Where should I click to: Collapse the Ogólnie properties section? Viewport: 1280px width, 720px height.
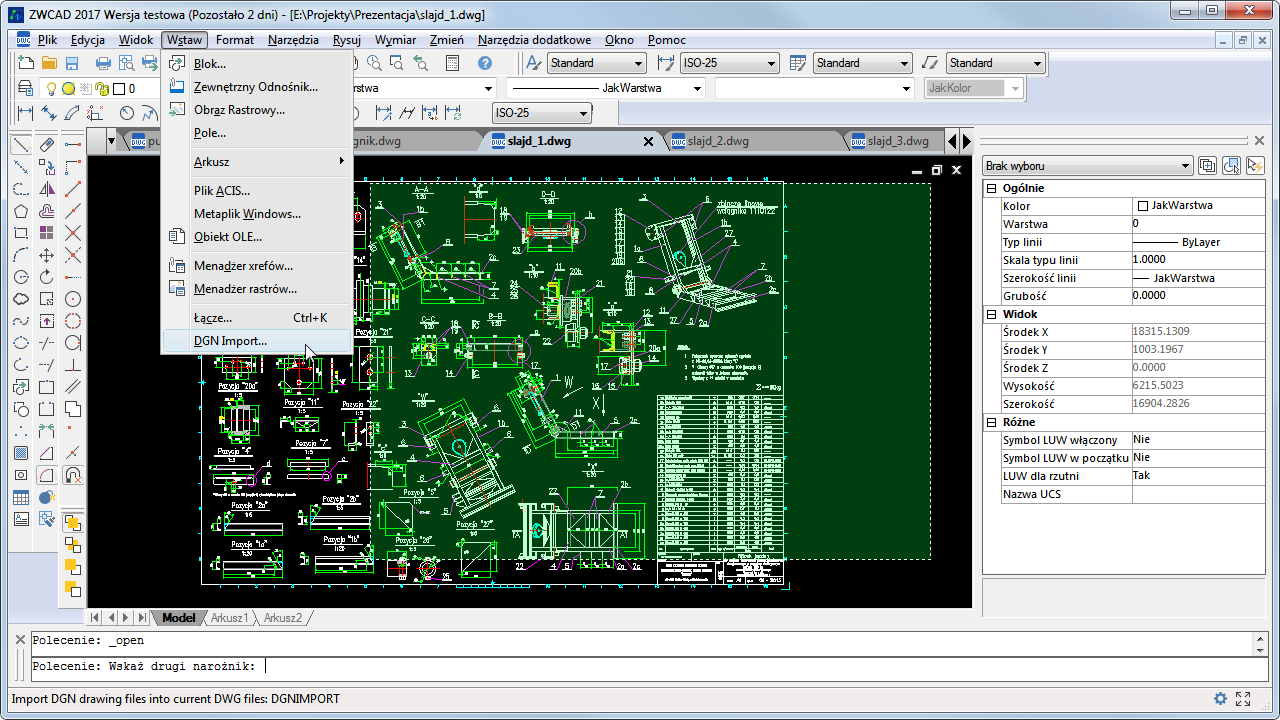coord(992,188)
